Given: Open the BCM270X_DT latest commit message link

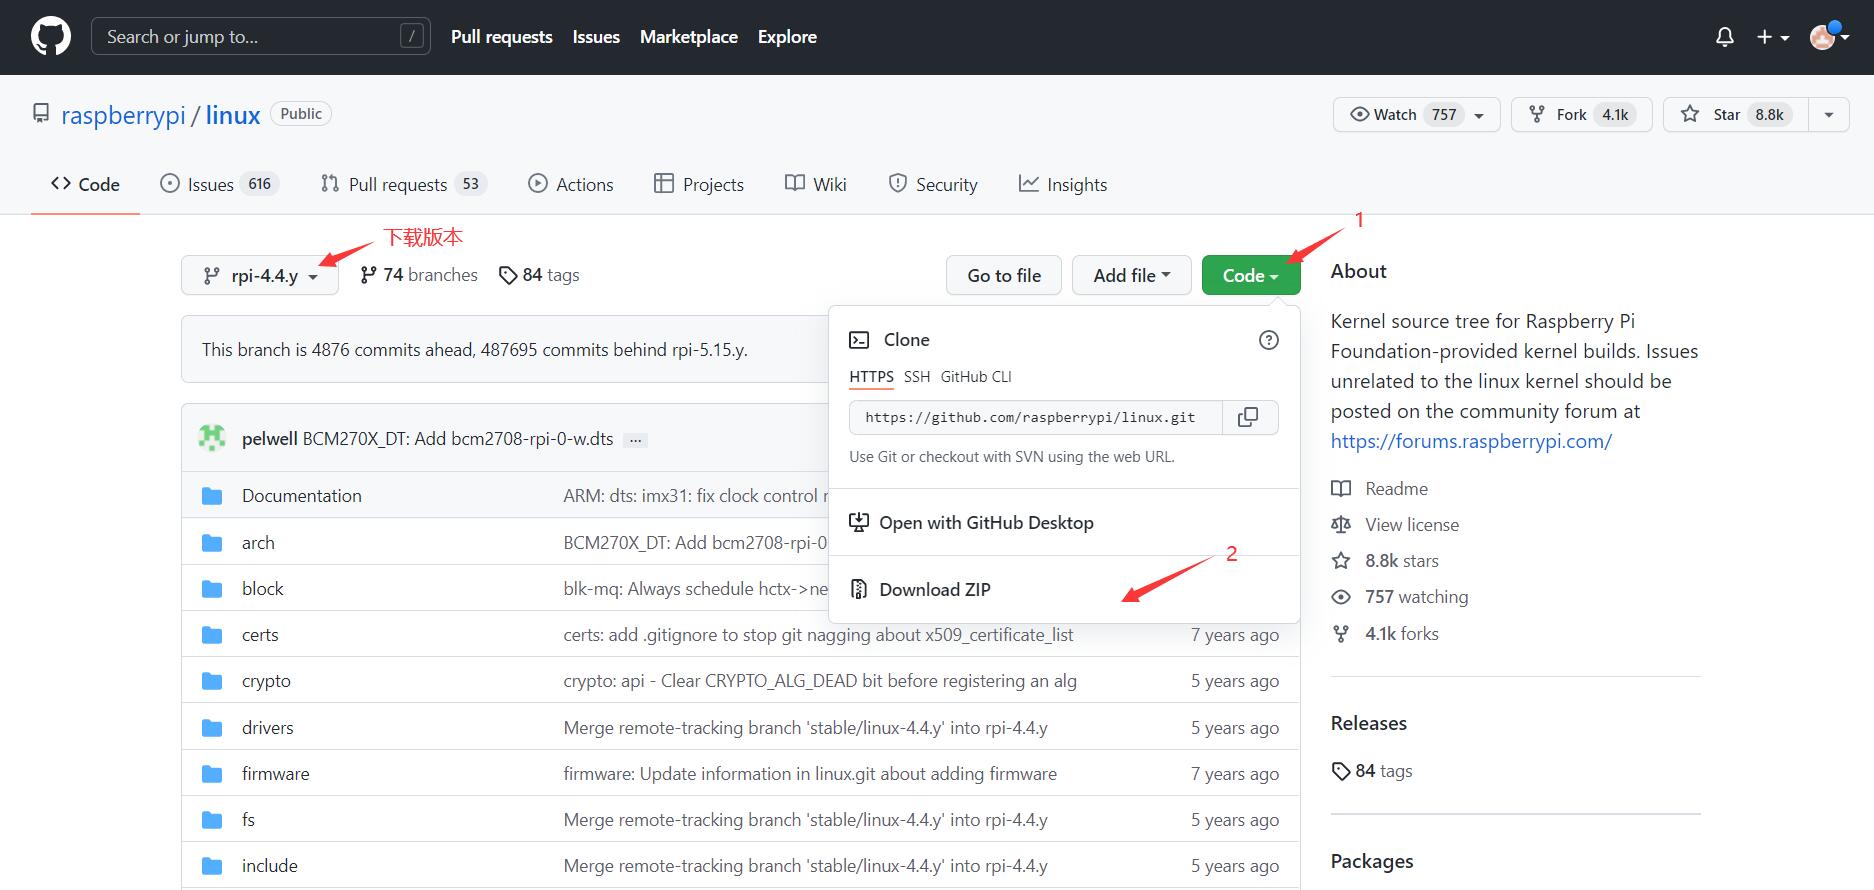Looking at the screenshot, I should (458, 439).
